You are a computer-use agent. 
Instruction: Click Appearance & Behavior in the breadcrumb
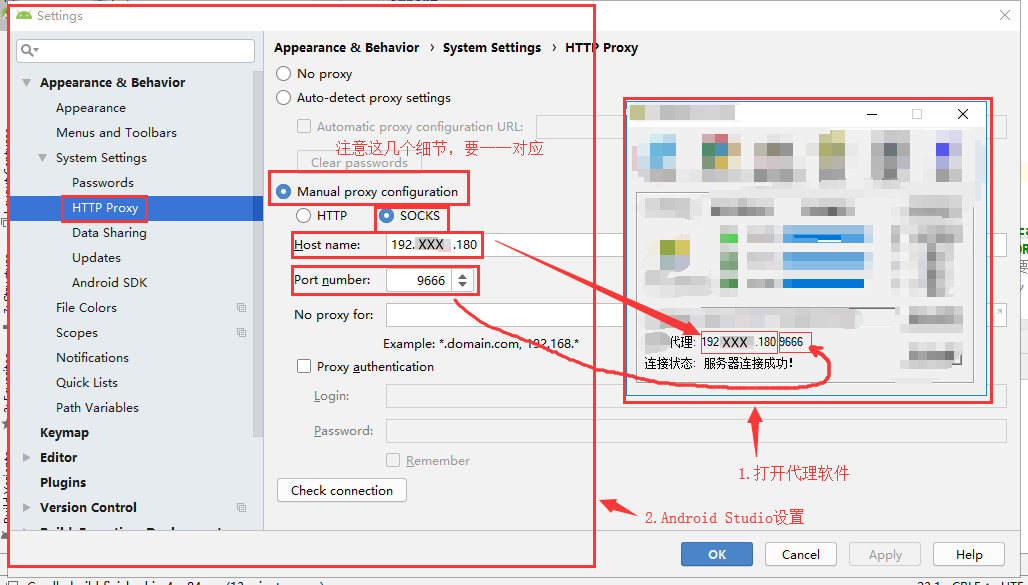coord(346,48)
